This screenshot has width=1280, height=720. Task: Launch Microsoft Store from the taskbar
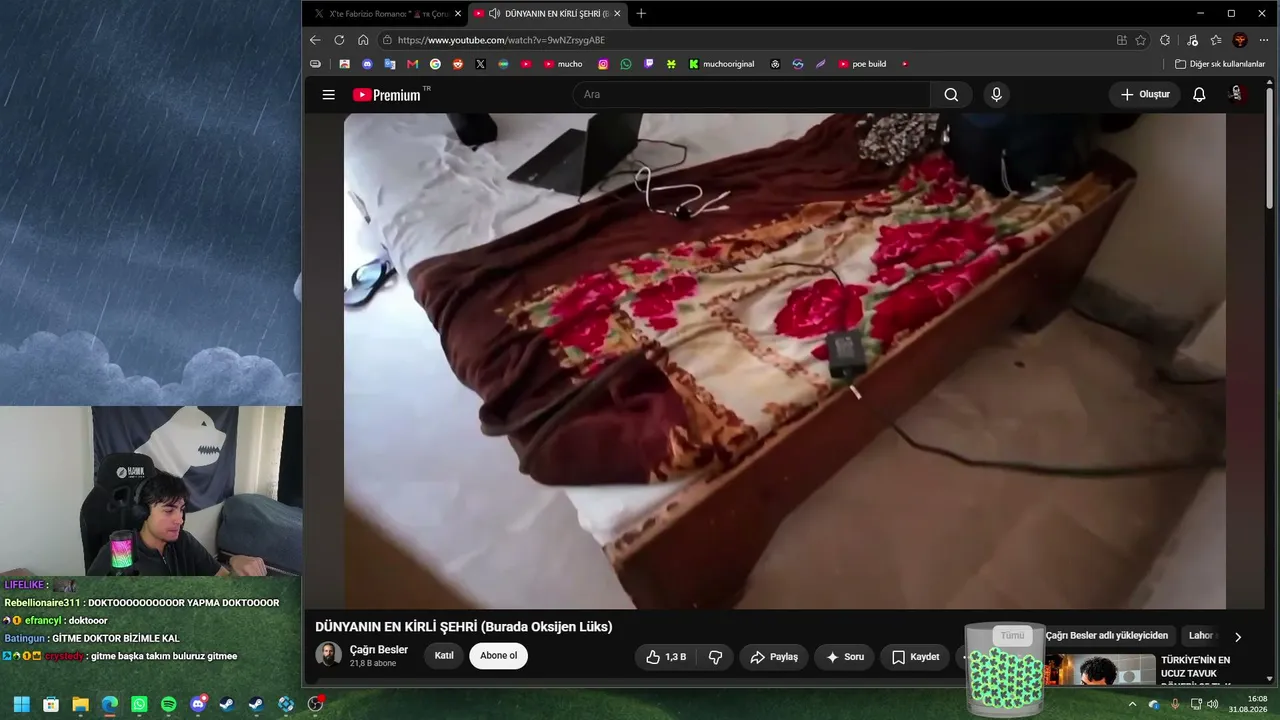51,704
